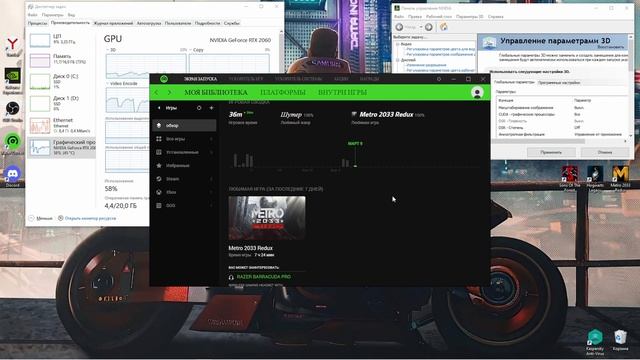Viewport: 640px width, 360px height.
Task: Click the МАРТ 9 marker on playtime chart
Action: [x=355, y=144]
